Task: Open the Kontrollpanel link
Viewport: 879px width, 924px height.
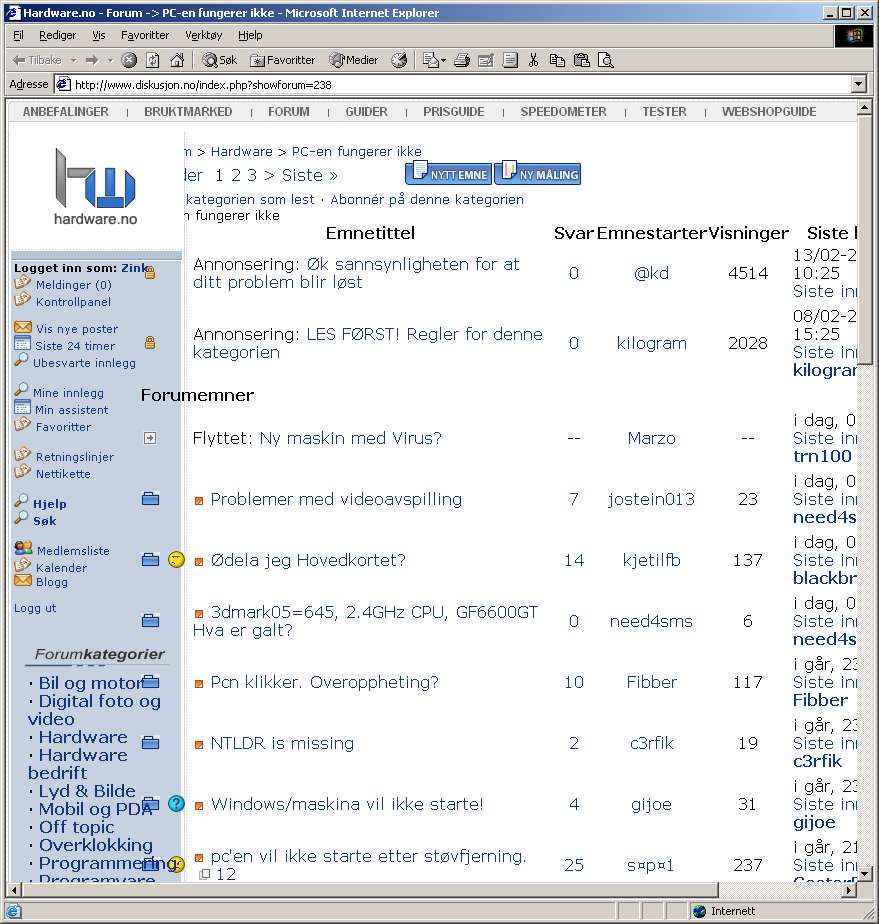Action: point(73,302)
